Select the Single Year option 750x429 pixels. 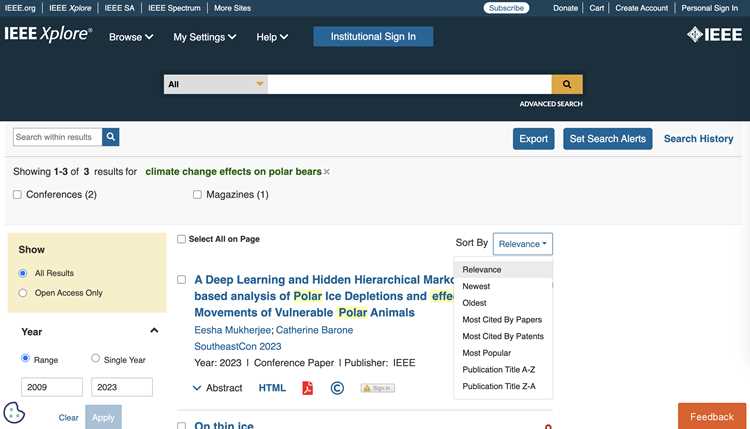96,358
